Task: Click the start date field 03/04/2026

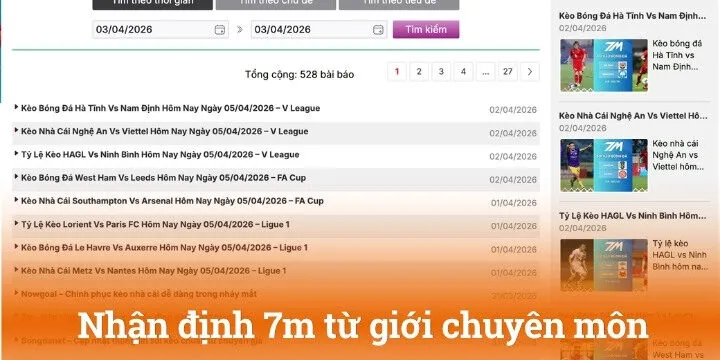Action: pyautogui.click(x=160, y=29)
